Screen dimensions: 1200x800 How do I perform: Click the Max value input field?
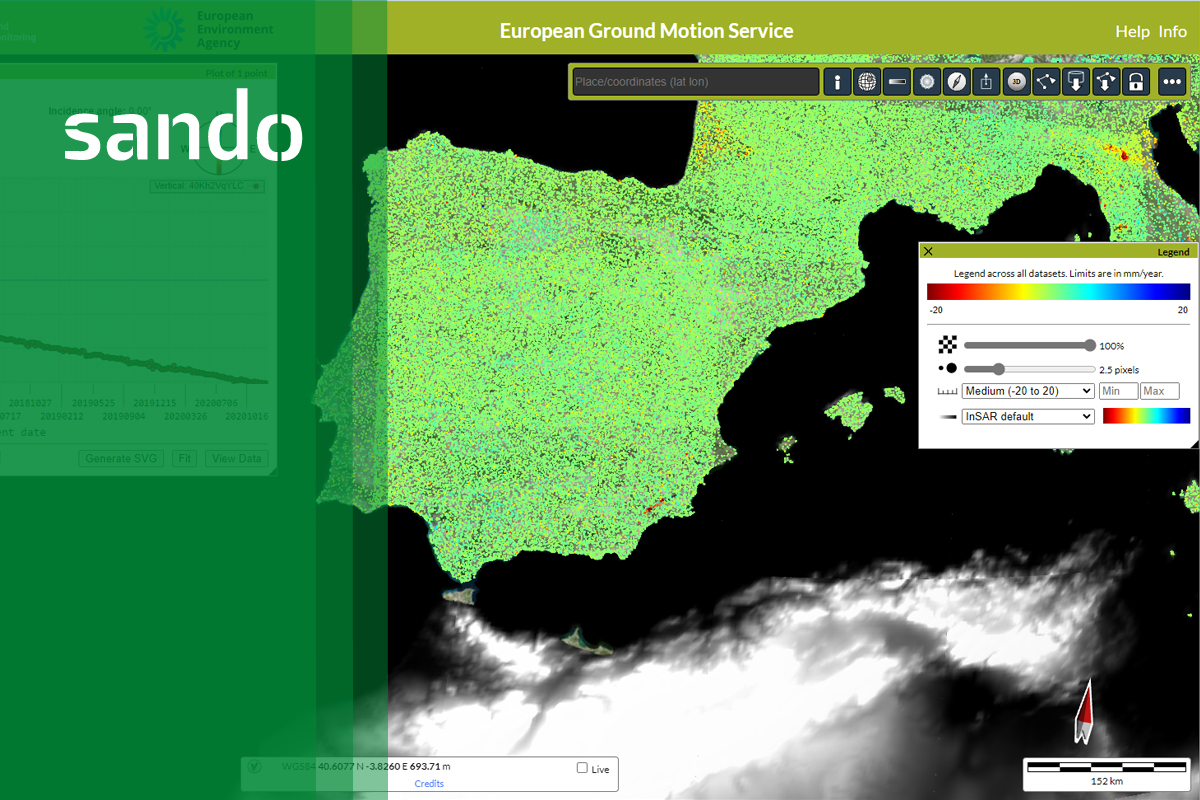(1160, 391)
